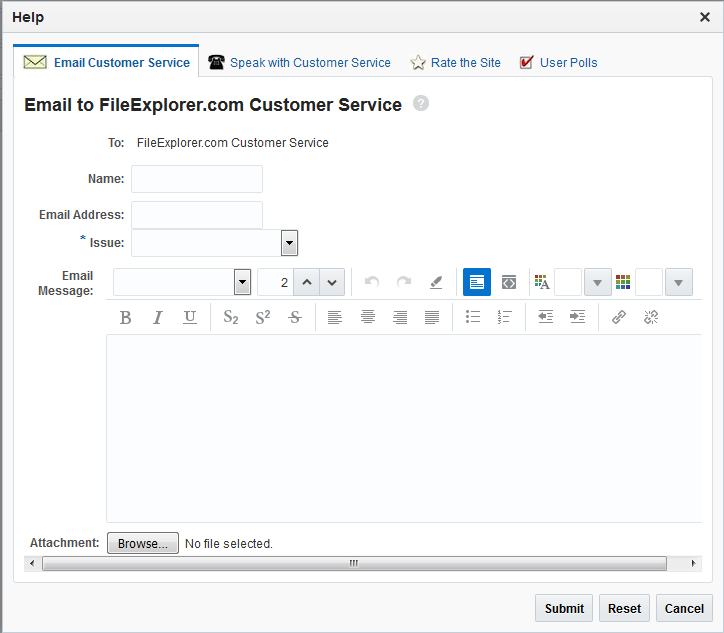Open the font family dropdown

pos(242,282)
